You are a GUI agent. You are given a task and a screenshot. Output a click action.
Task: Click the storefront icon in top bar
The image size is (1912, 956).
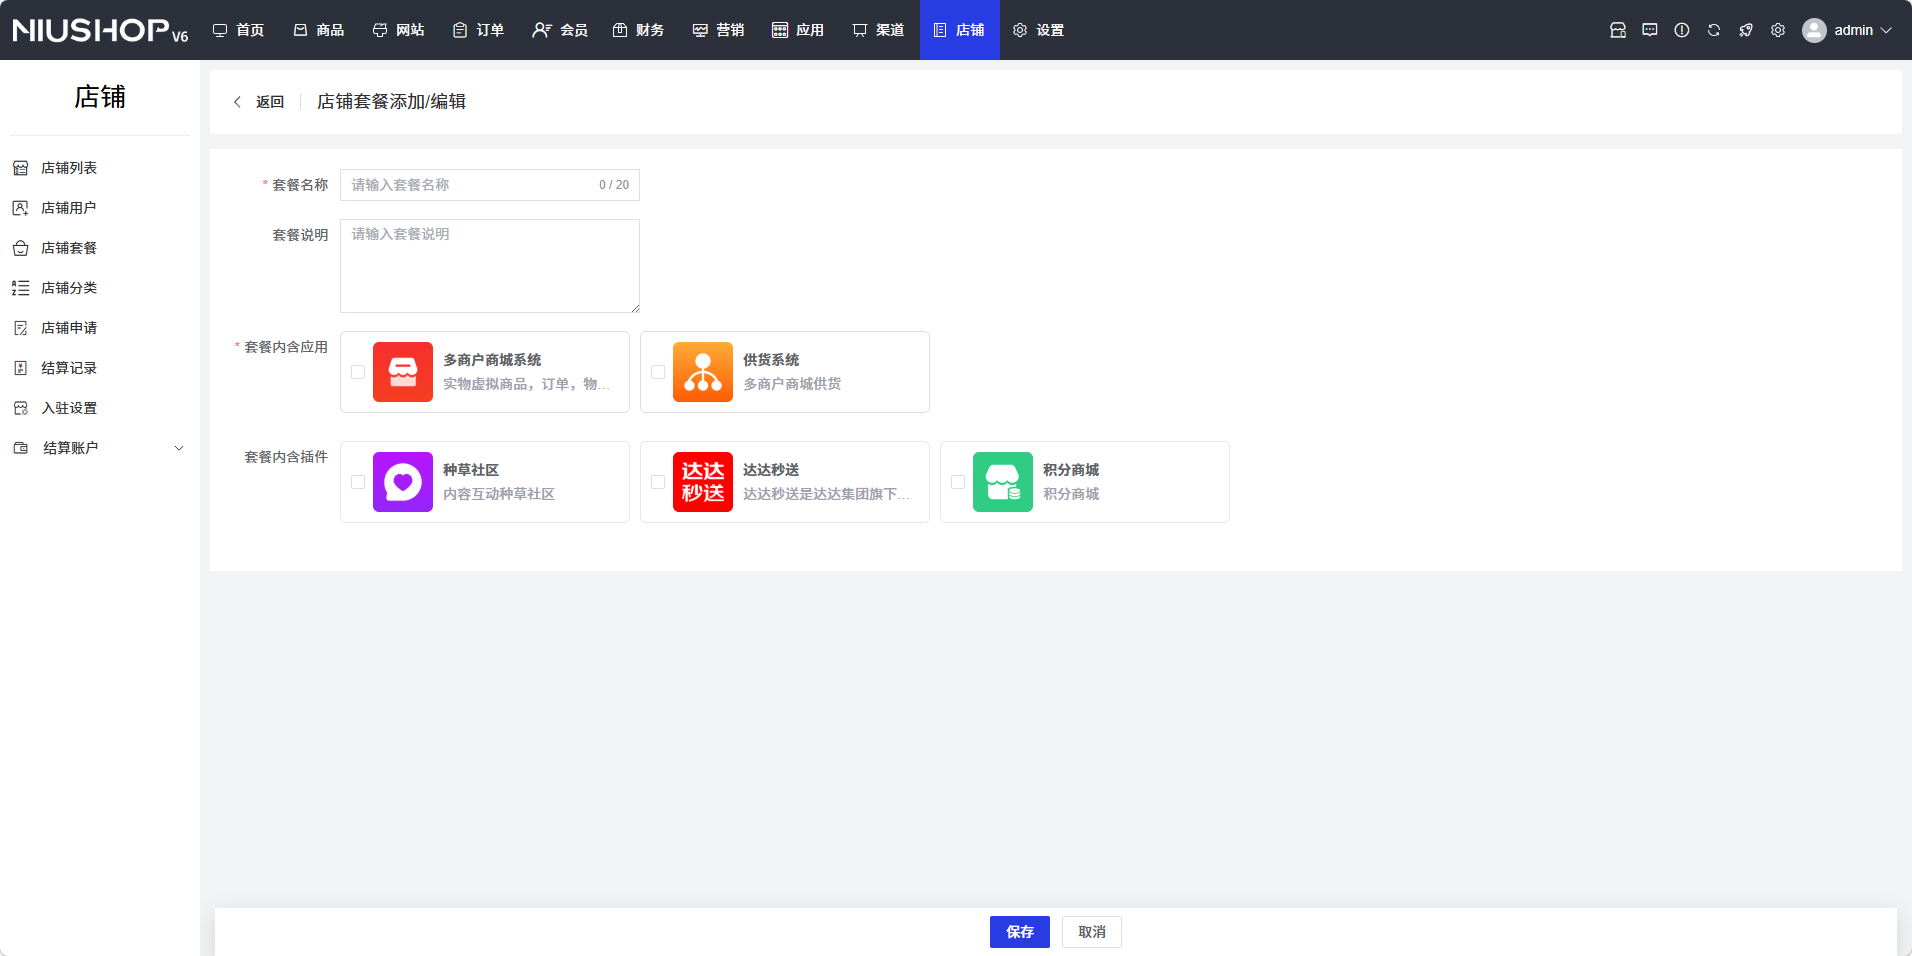(1617, 30)
